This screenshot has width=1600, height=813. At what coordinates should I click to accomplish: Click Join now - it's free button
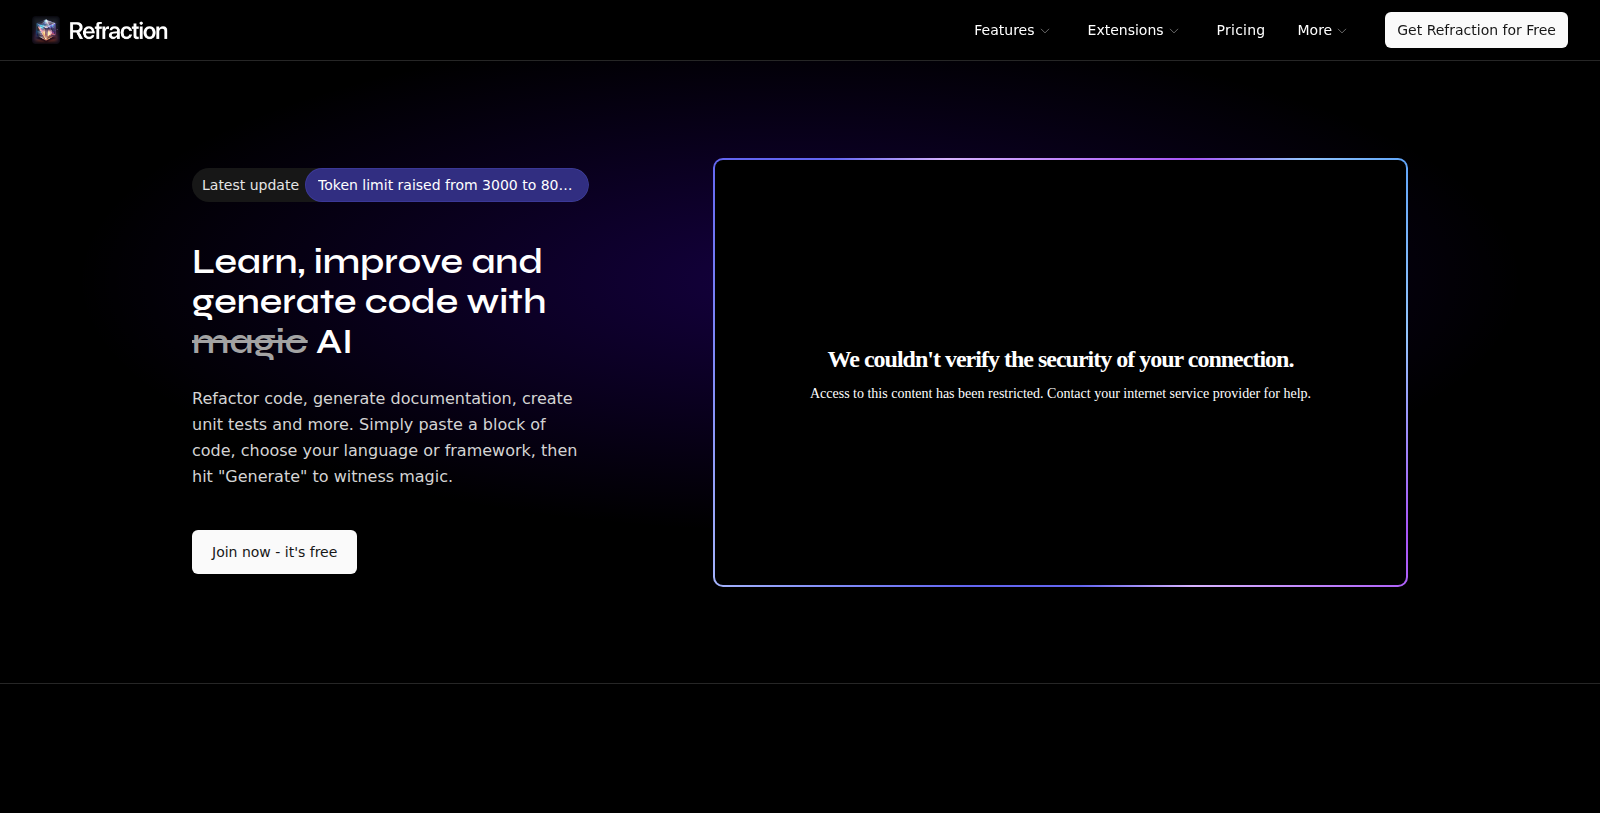click(x=274, y=552)
